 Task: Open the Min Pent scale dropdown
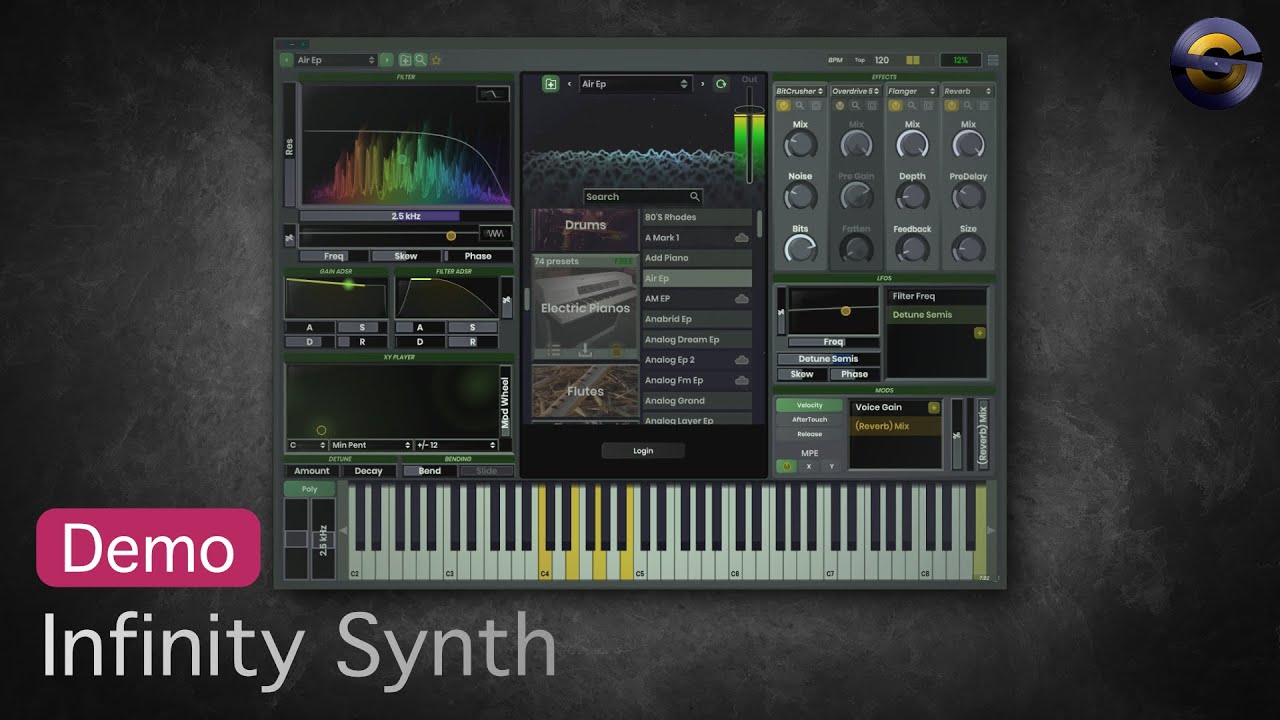pos(371,445)
